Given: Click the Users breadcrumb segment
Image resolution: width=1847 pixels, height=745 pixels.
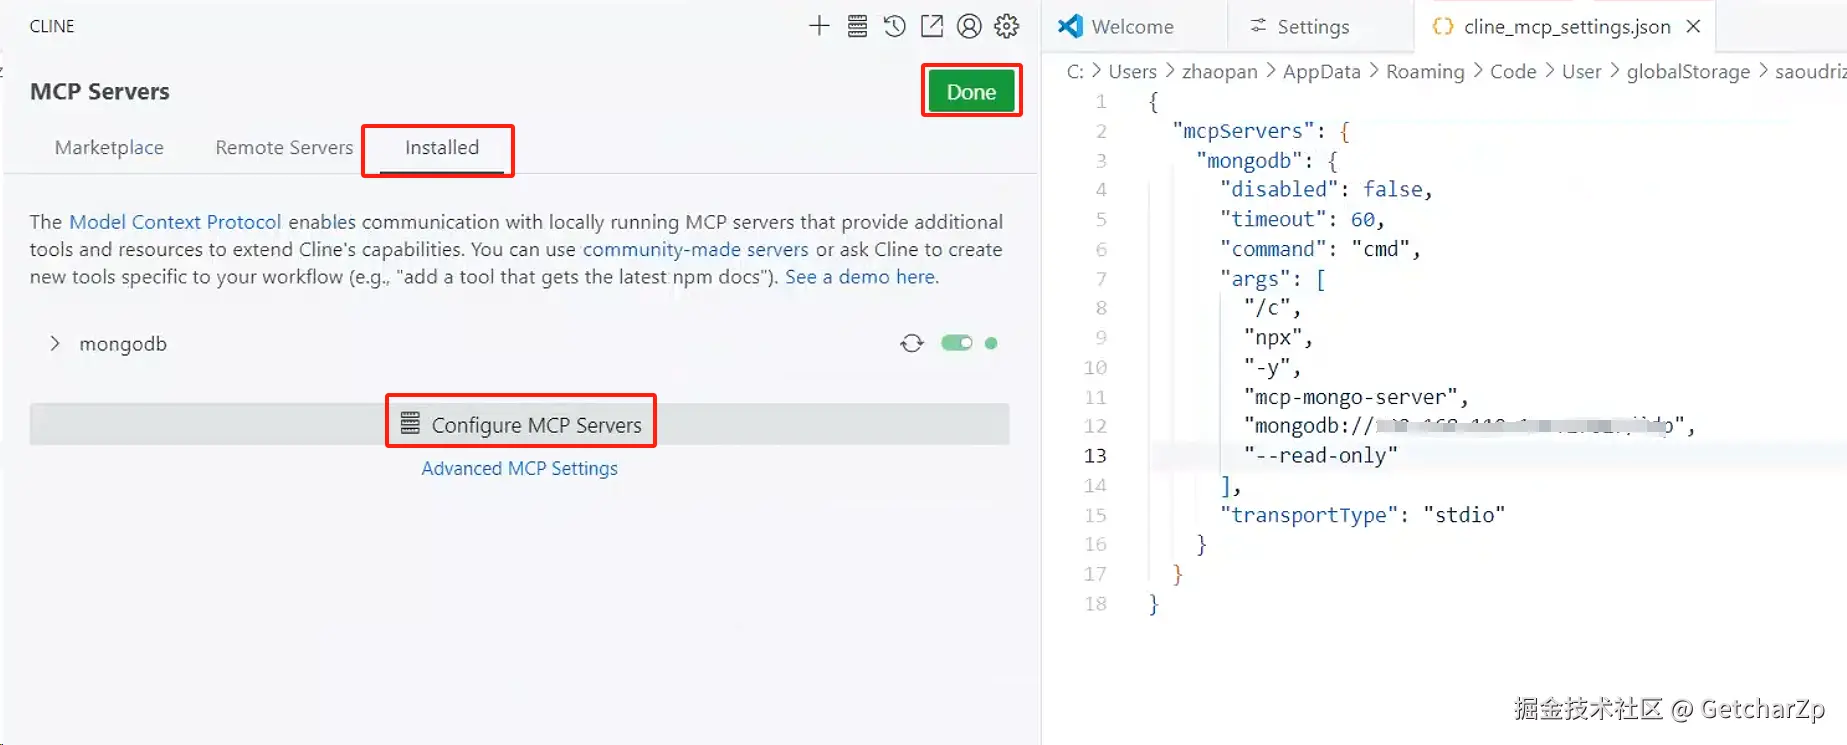Looking at the screenshot, I should pyautogui.click(x=1132, y=72).
